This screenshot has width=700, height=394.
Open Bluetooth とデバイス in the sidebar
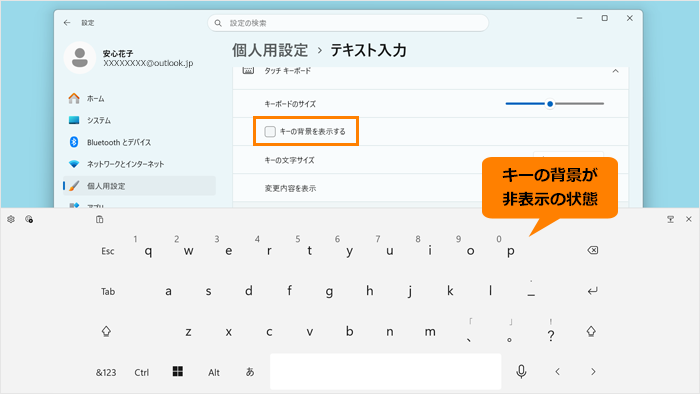coord(139,142)
